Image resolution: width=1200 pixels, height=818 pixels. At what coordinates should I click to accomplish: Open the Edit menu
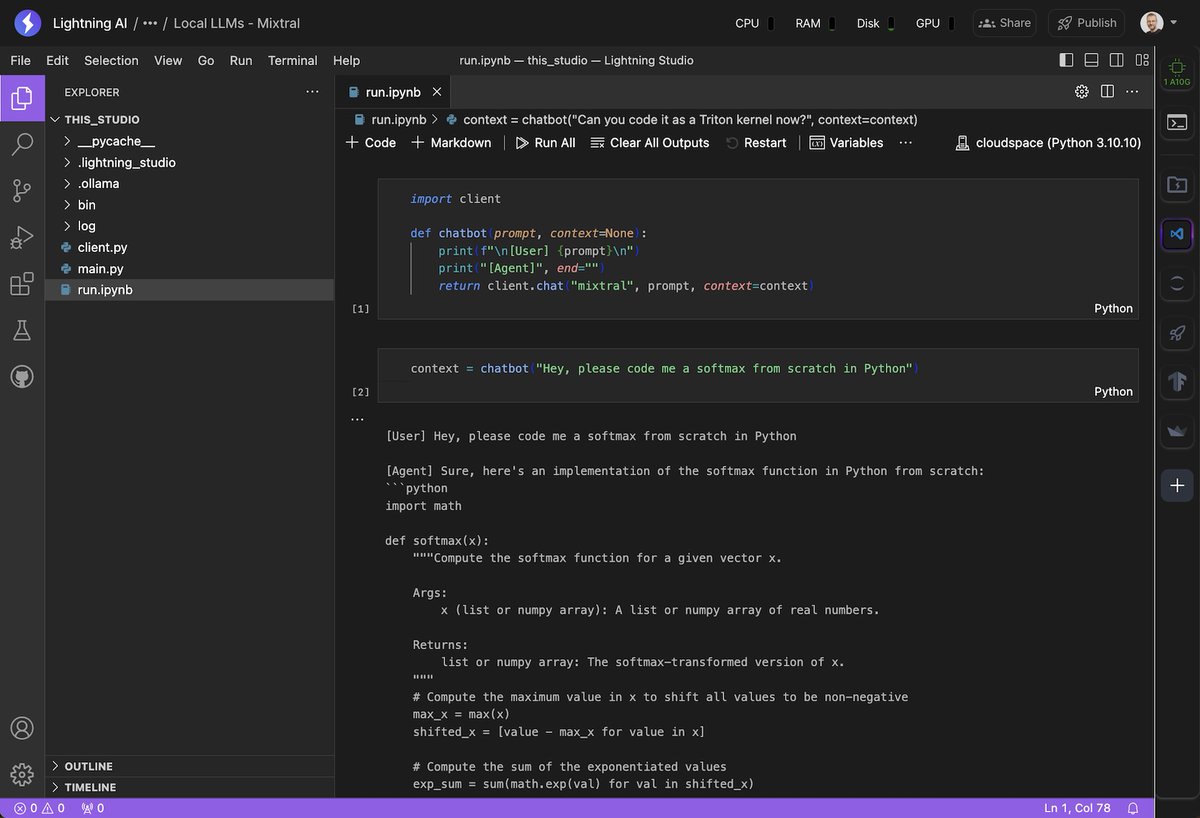(x=57, y=60)
